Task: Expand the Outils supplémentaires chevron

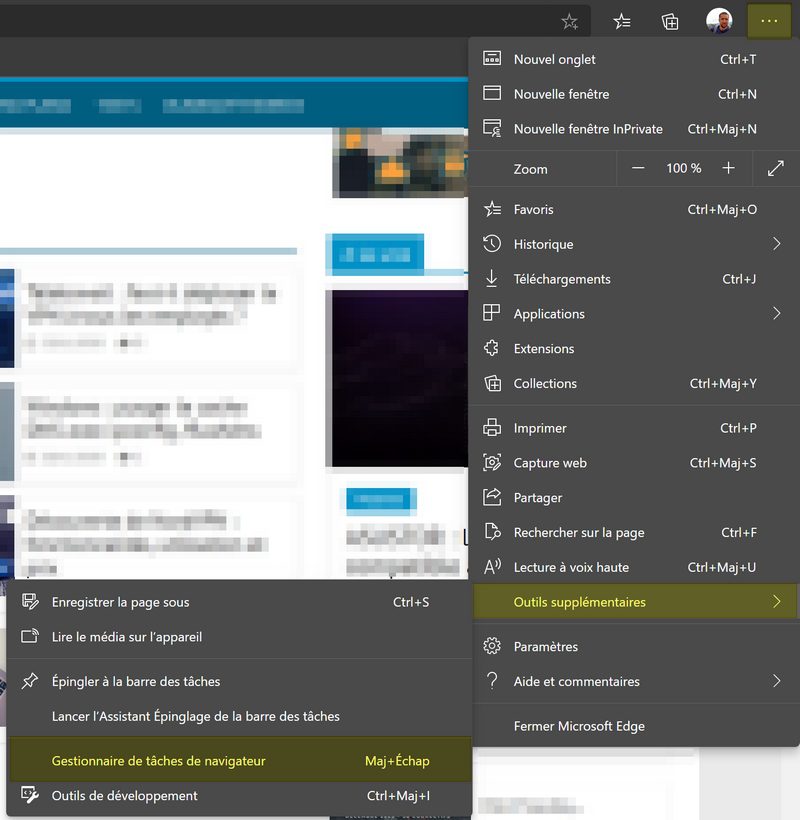Action: (x=776, y=601)
